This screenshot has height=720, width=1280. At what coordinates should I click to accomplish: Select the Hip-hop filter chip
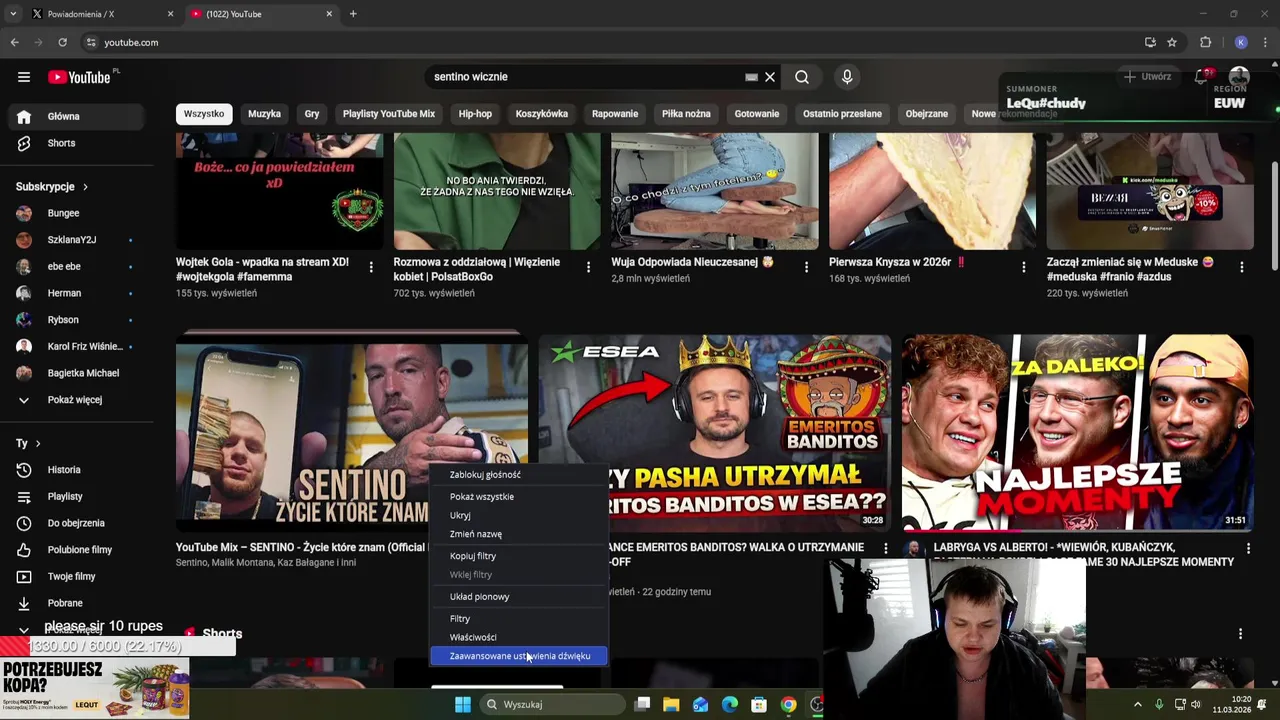[x=475, y=114]
